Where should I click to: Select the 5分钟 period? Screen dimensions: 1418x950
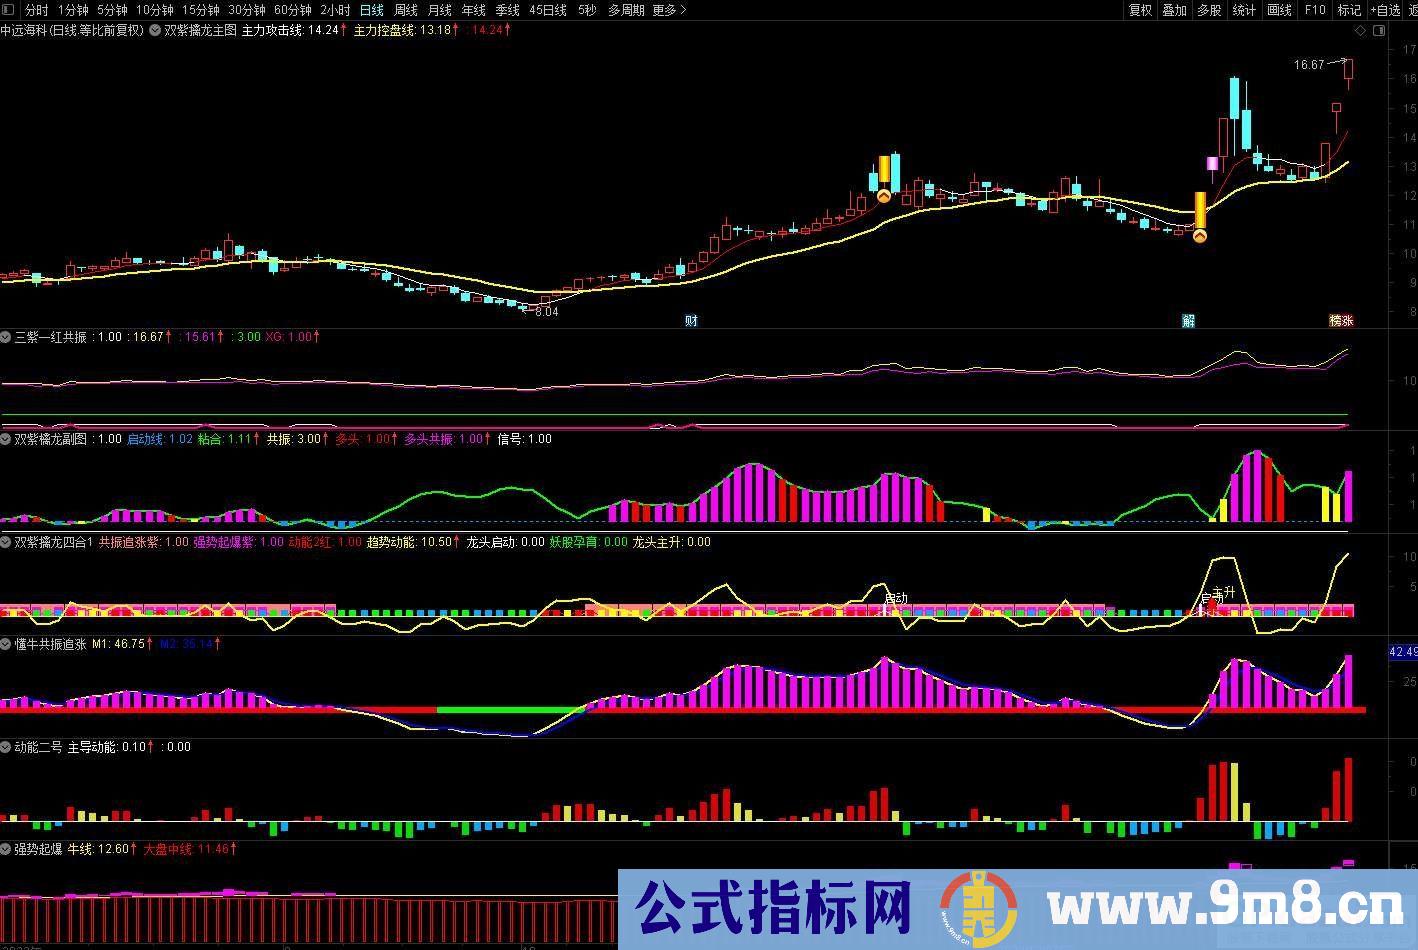113,10
